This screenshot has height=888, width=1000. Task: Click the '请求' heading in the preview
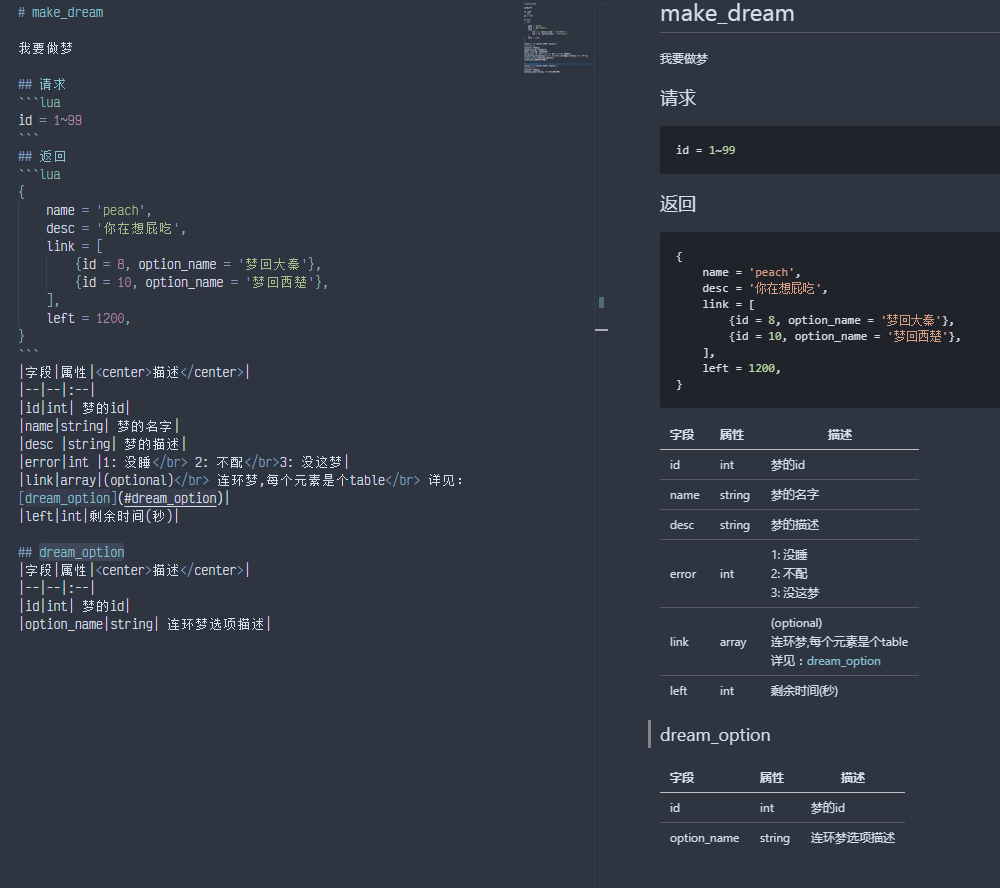tap(678, 98)
